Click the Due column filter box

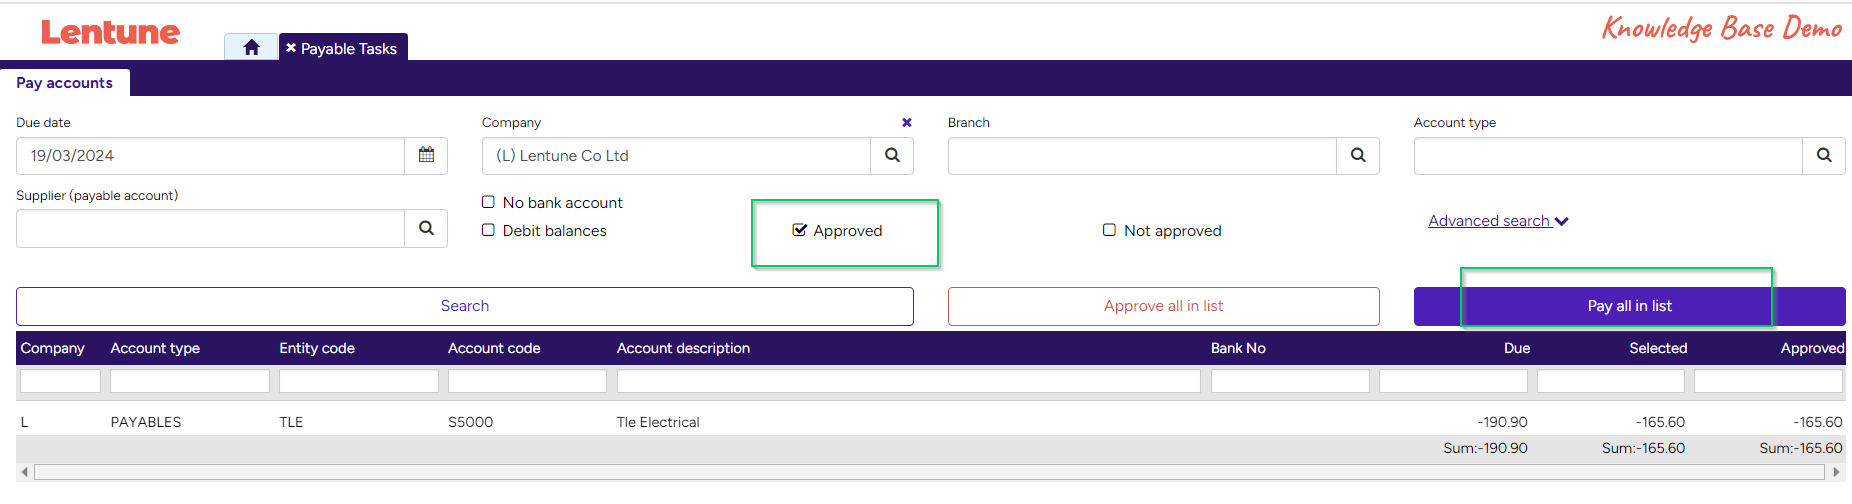pos(1454,381)
